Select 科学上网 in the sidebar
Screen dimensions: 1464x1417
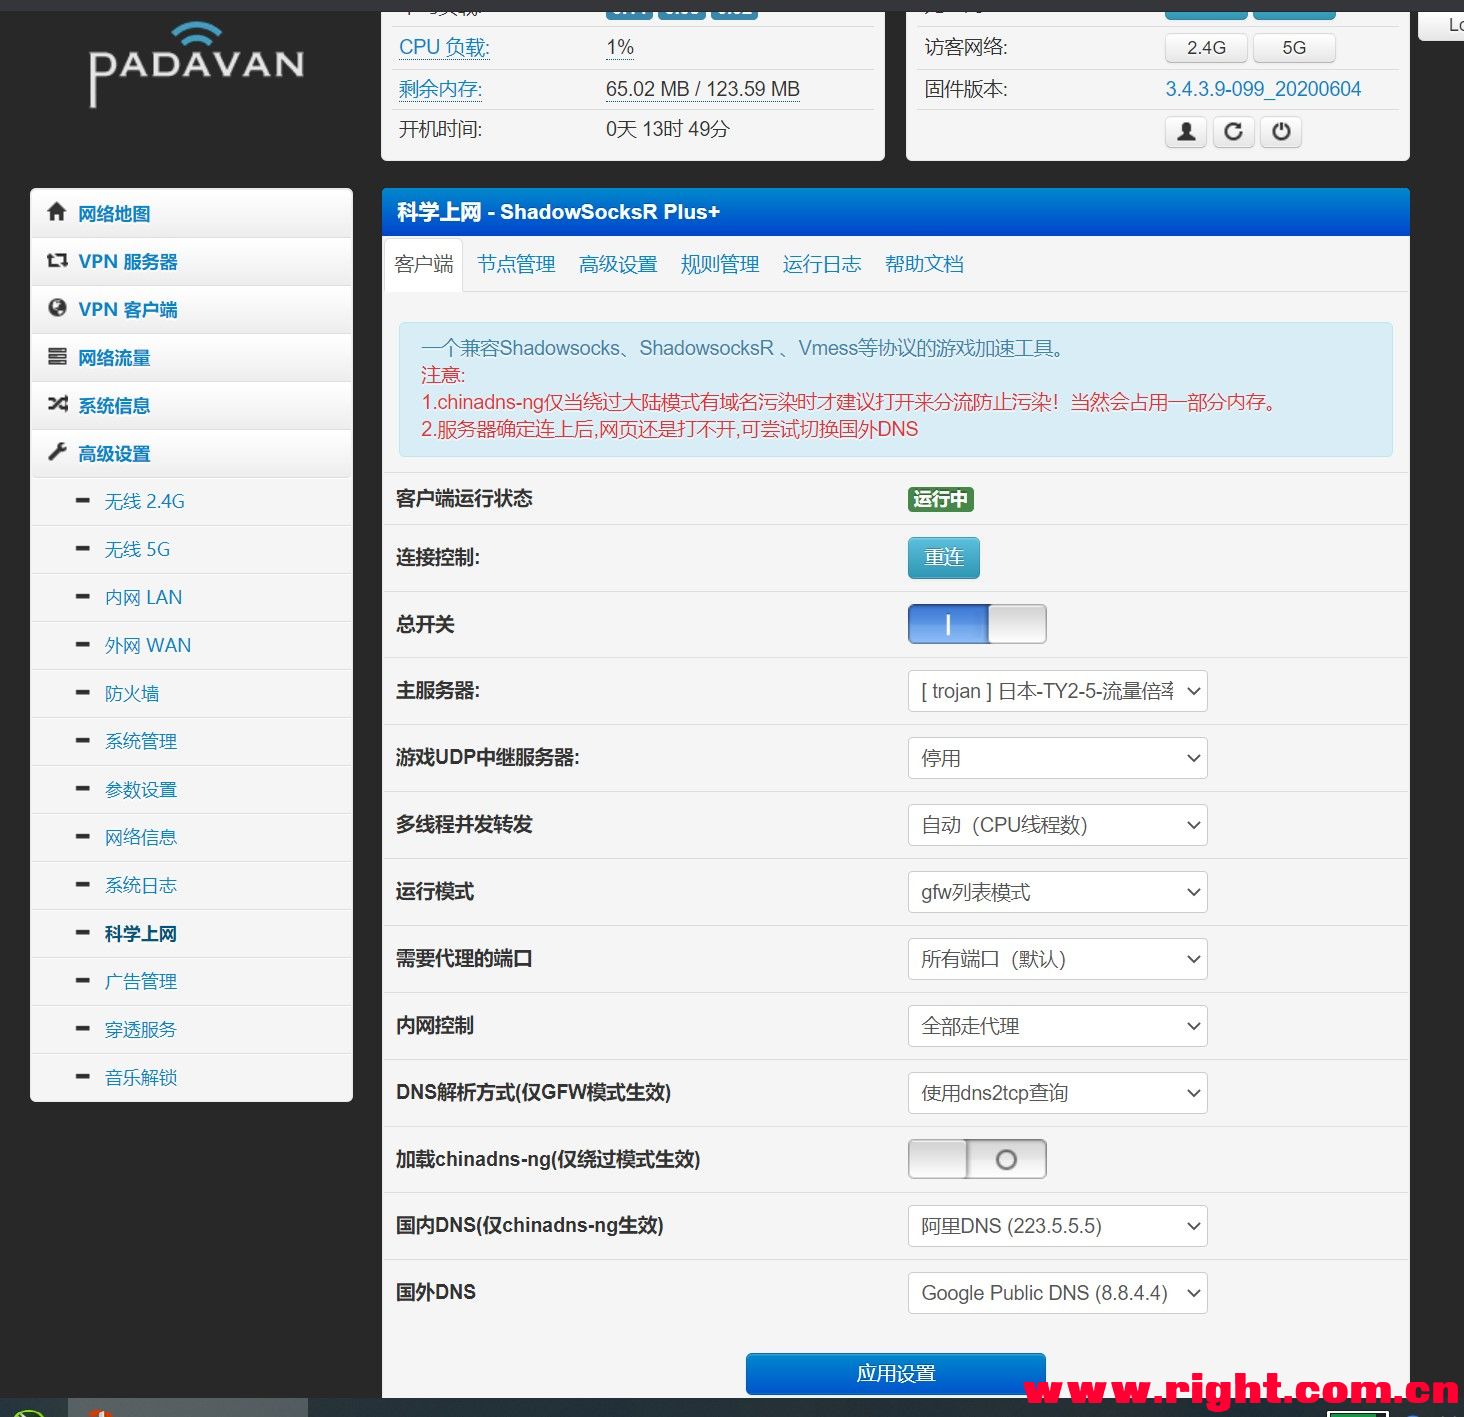[x=192, y=933]
